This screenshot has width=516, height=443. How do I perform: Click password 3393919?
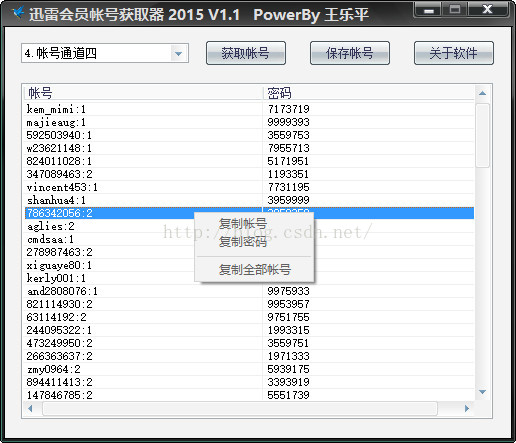coord(288,382)
